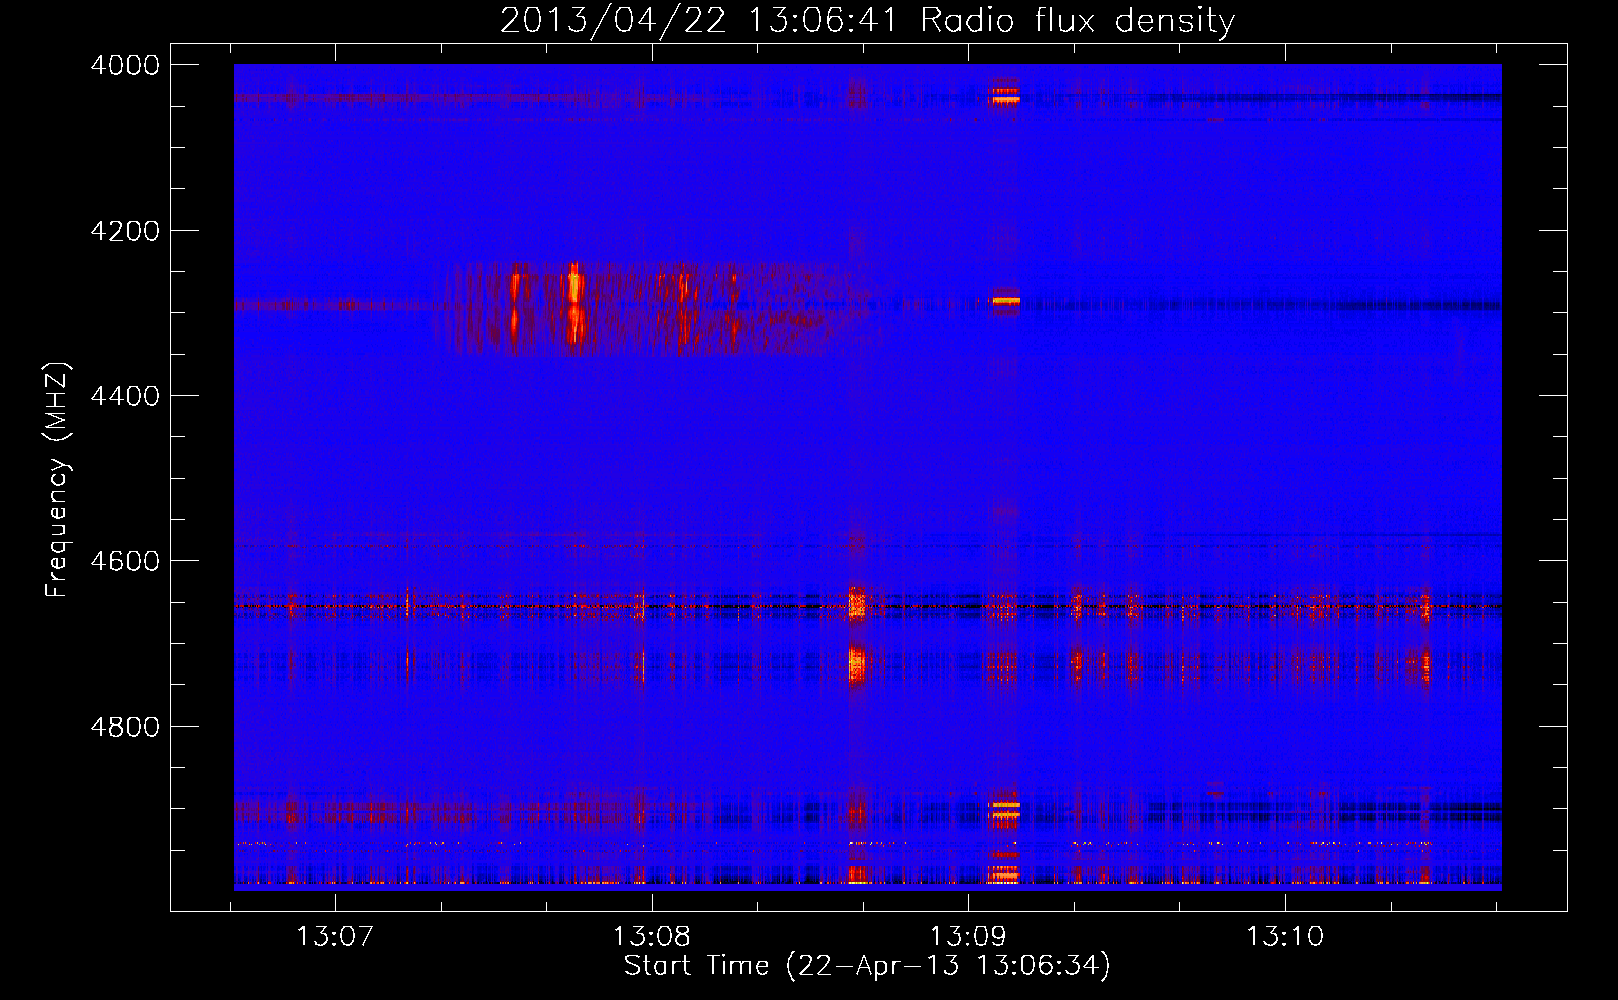Click the 13:08 time axis label
This screenshot has height=1000, width=1618.
652,936
